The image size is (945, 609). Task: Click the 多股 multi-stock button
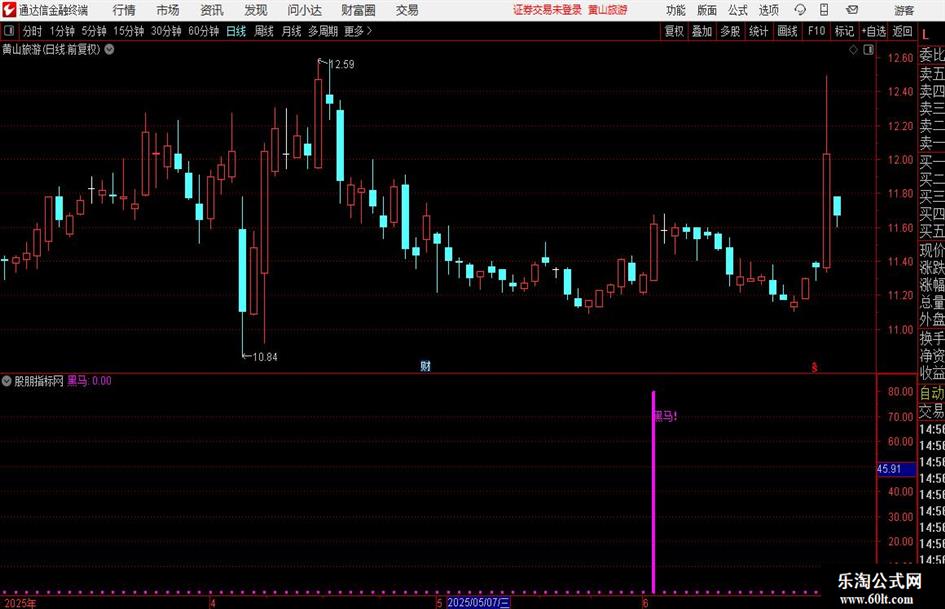pos(730,31)
